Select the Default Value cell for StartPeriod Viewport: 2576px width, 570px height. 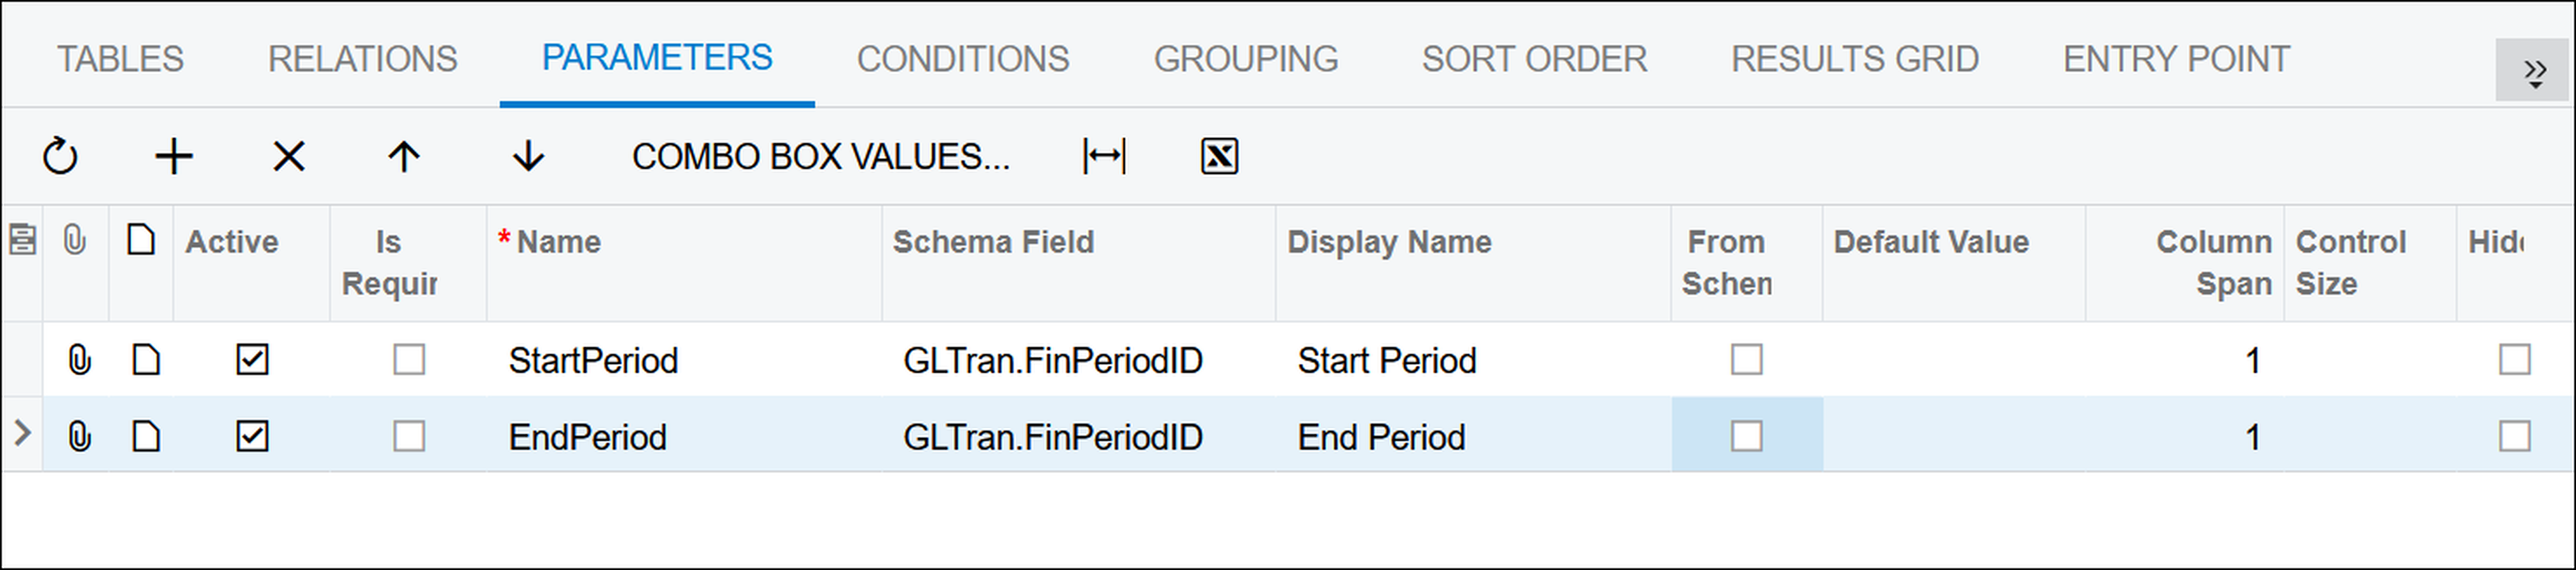[1954, 359]
